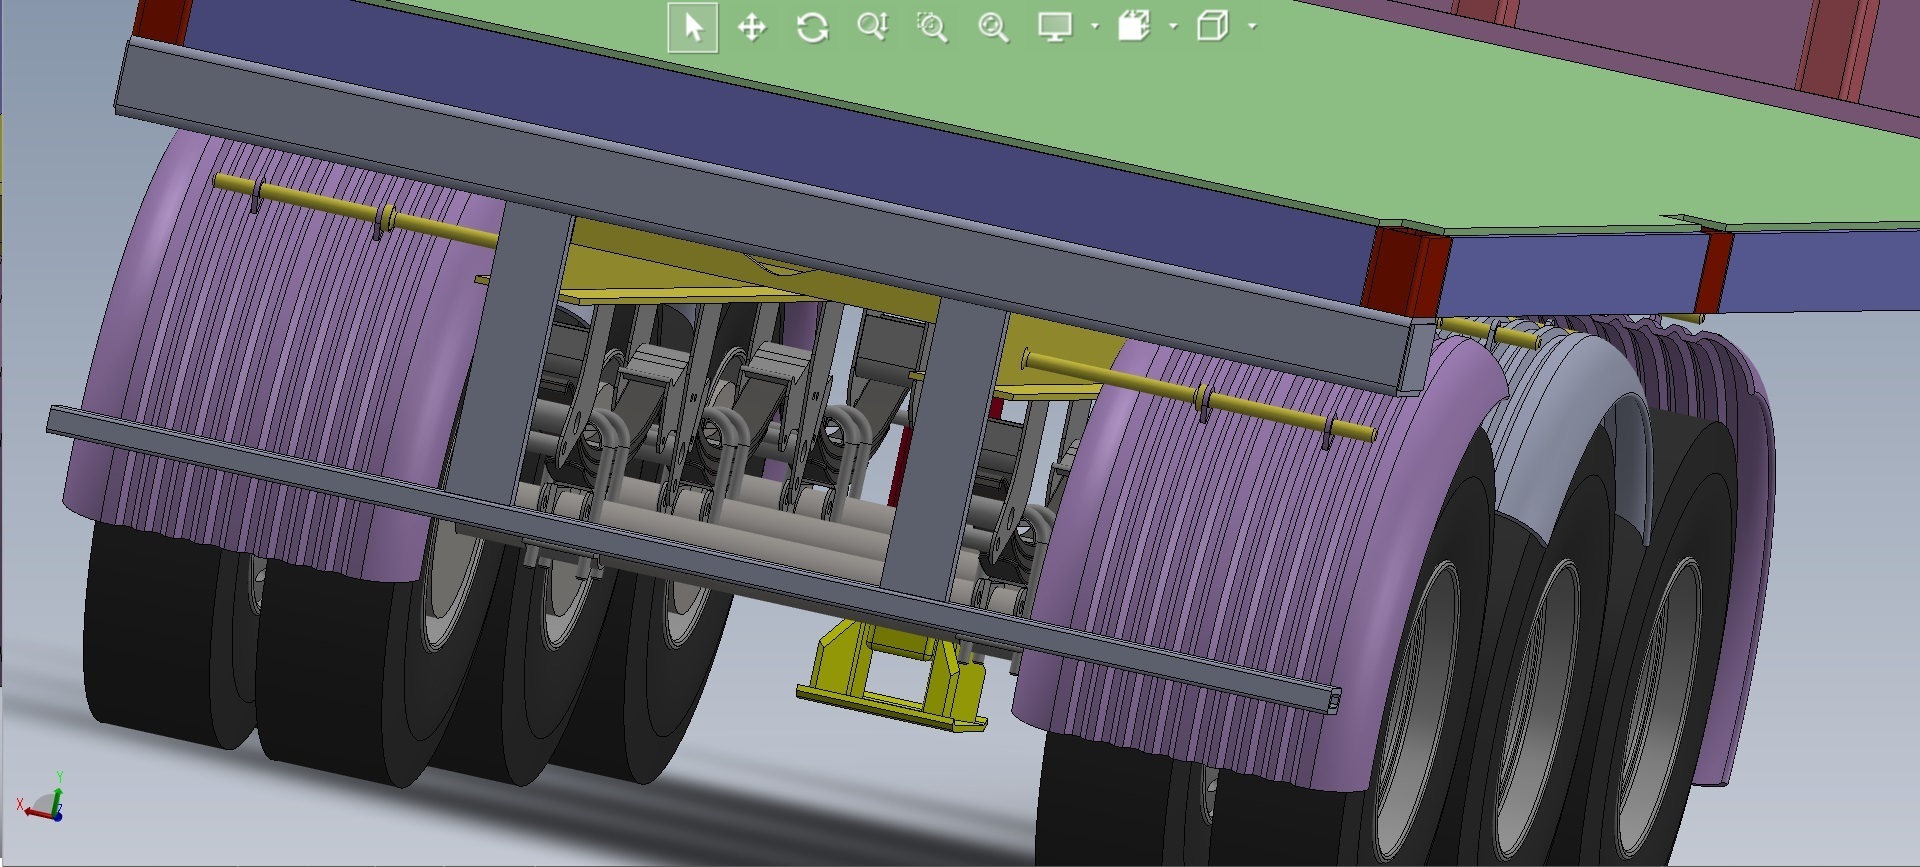Click the box with arrows orientation icon

point(1134,27)
